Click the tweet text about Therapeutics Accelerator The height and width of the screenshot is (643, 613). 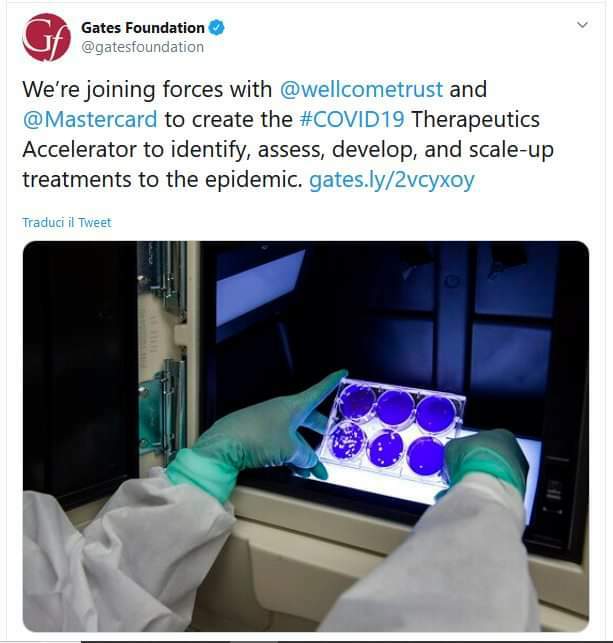(288, 135)
